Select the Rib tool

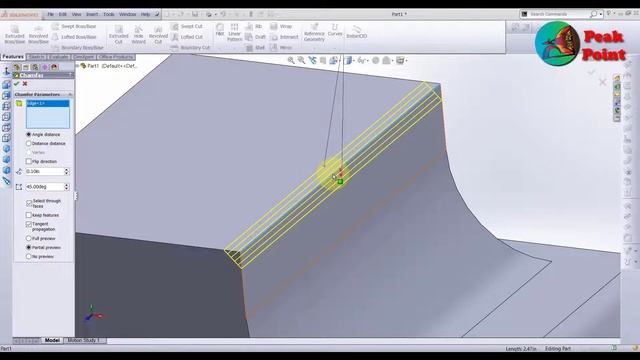[254, 26]
